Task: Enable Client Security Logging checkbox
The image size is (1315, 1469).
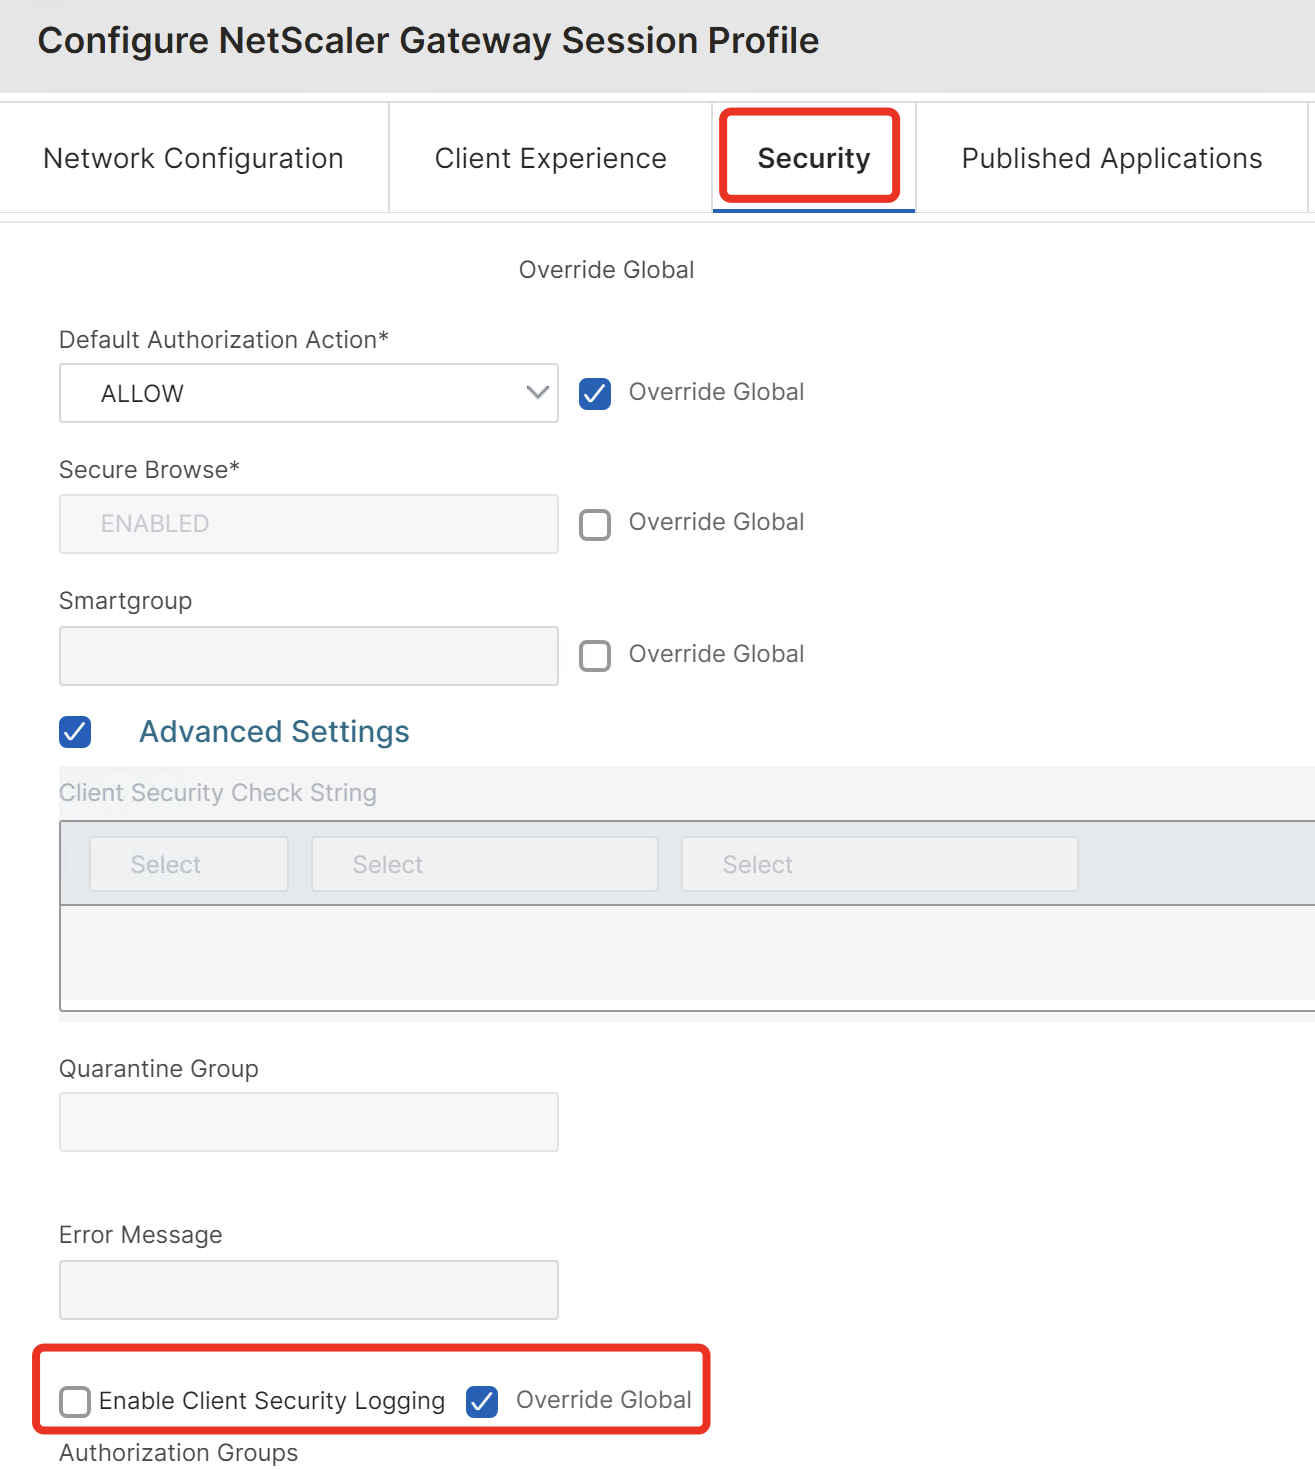Action: point(75,1402)
